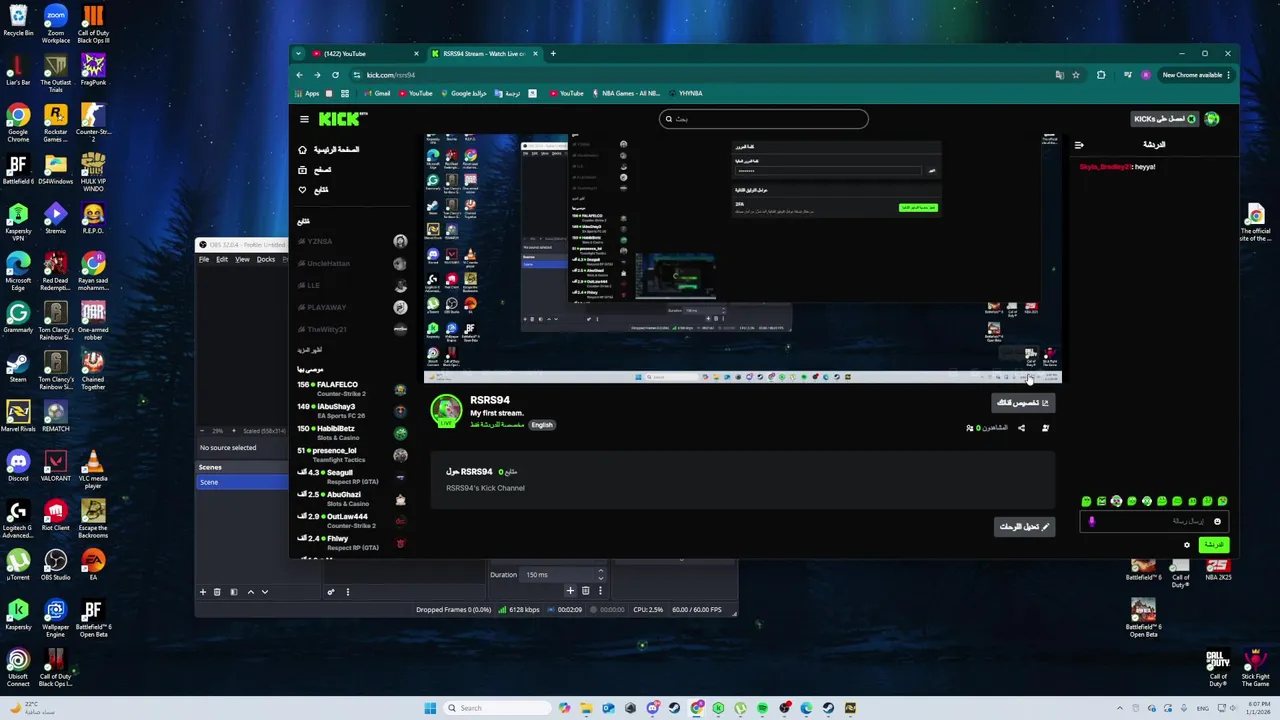Reload the page in Chrome
Screen dimensions: 1280x720
click(335, 75)
